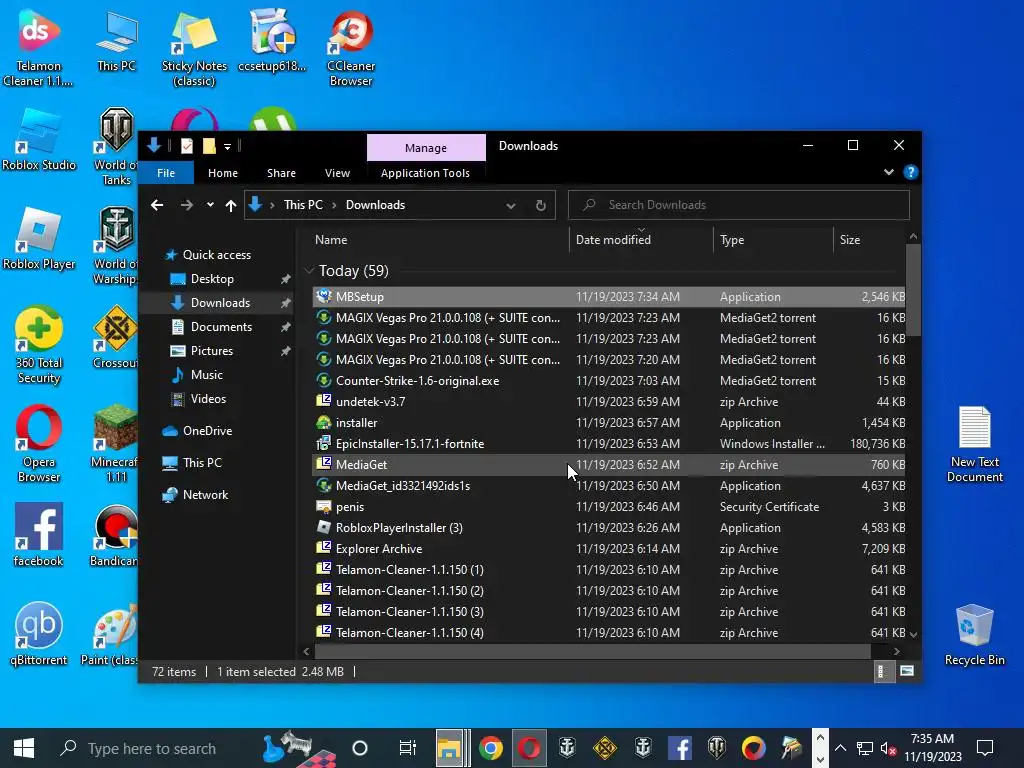Viewport: 1024px width, 768px height.
Task: Select the MBSetup file
Action: point(609,296)
